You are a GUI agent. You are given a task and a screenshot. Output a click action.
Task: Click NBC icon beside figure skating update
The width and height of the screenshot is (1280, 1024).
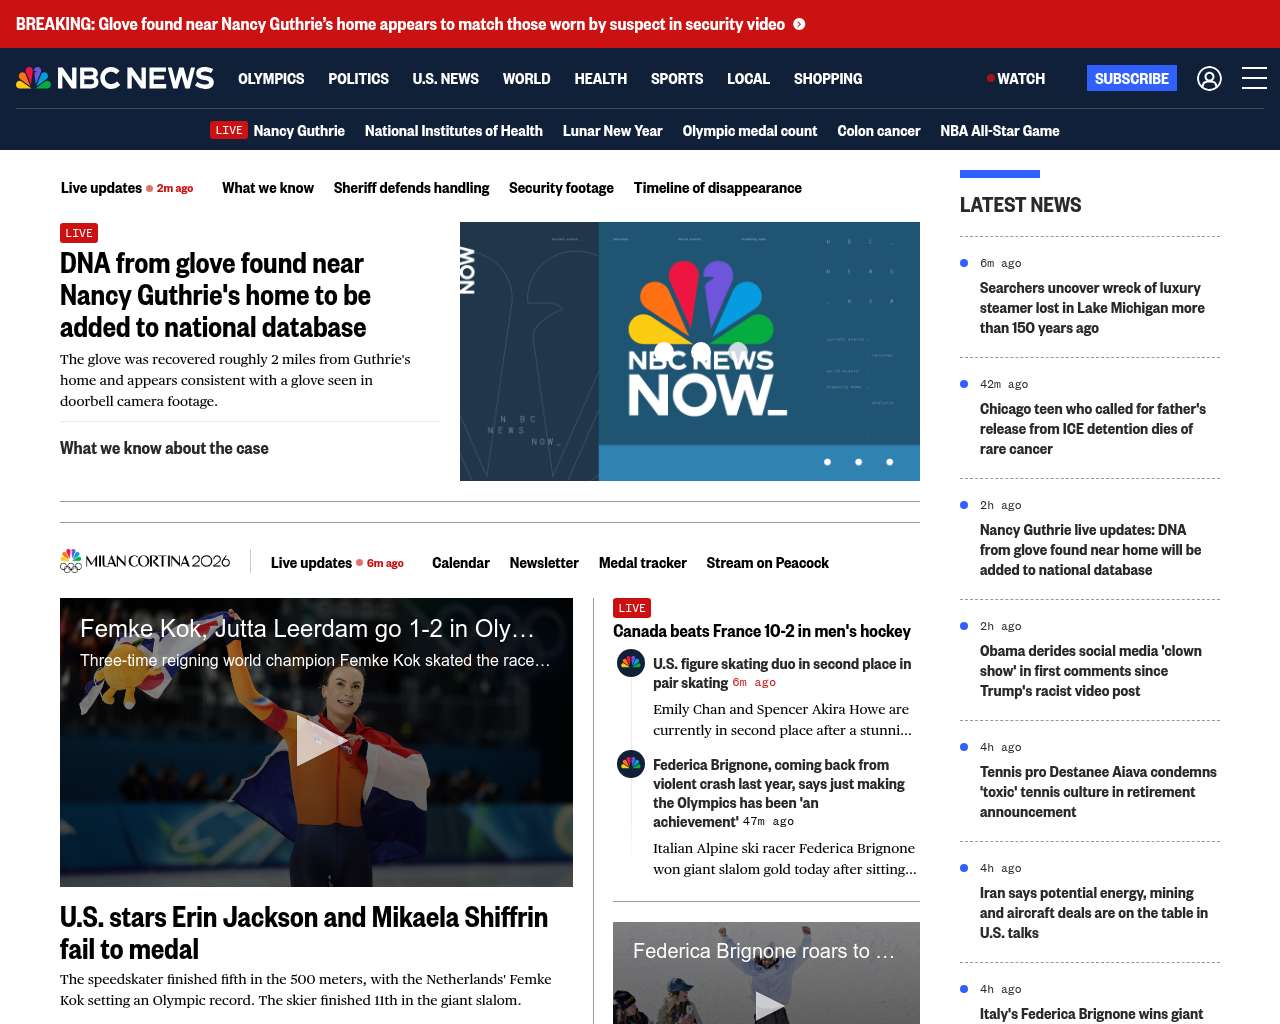pos(631,663)
